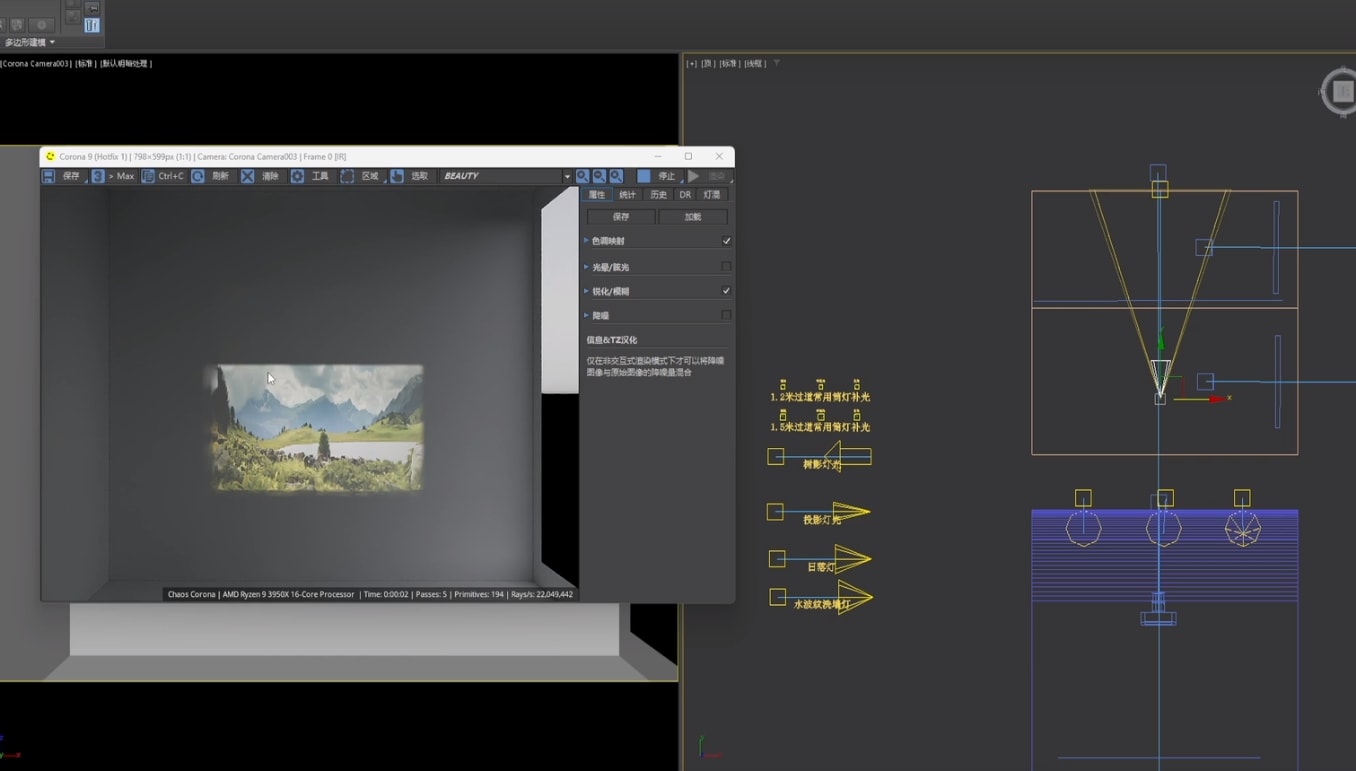Click the third magnifier zoom-fit icon
This screenshot has height=771, width=1356.
[616, 176]
